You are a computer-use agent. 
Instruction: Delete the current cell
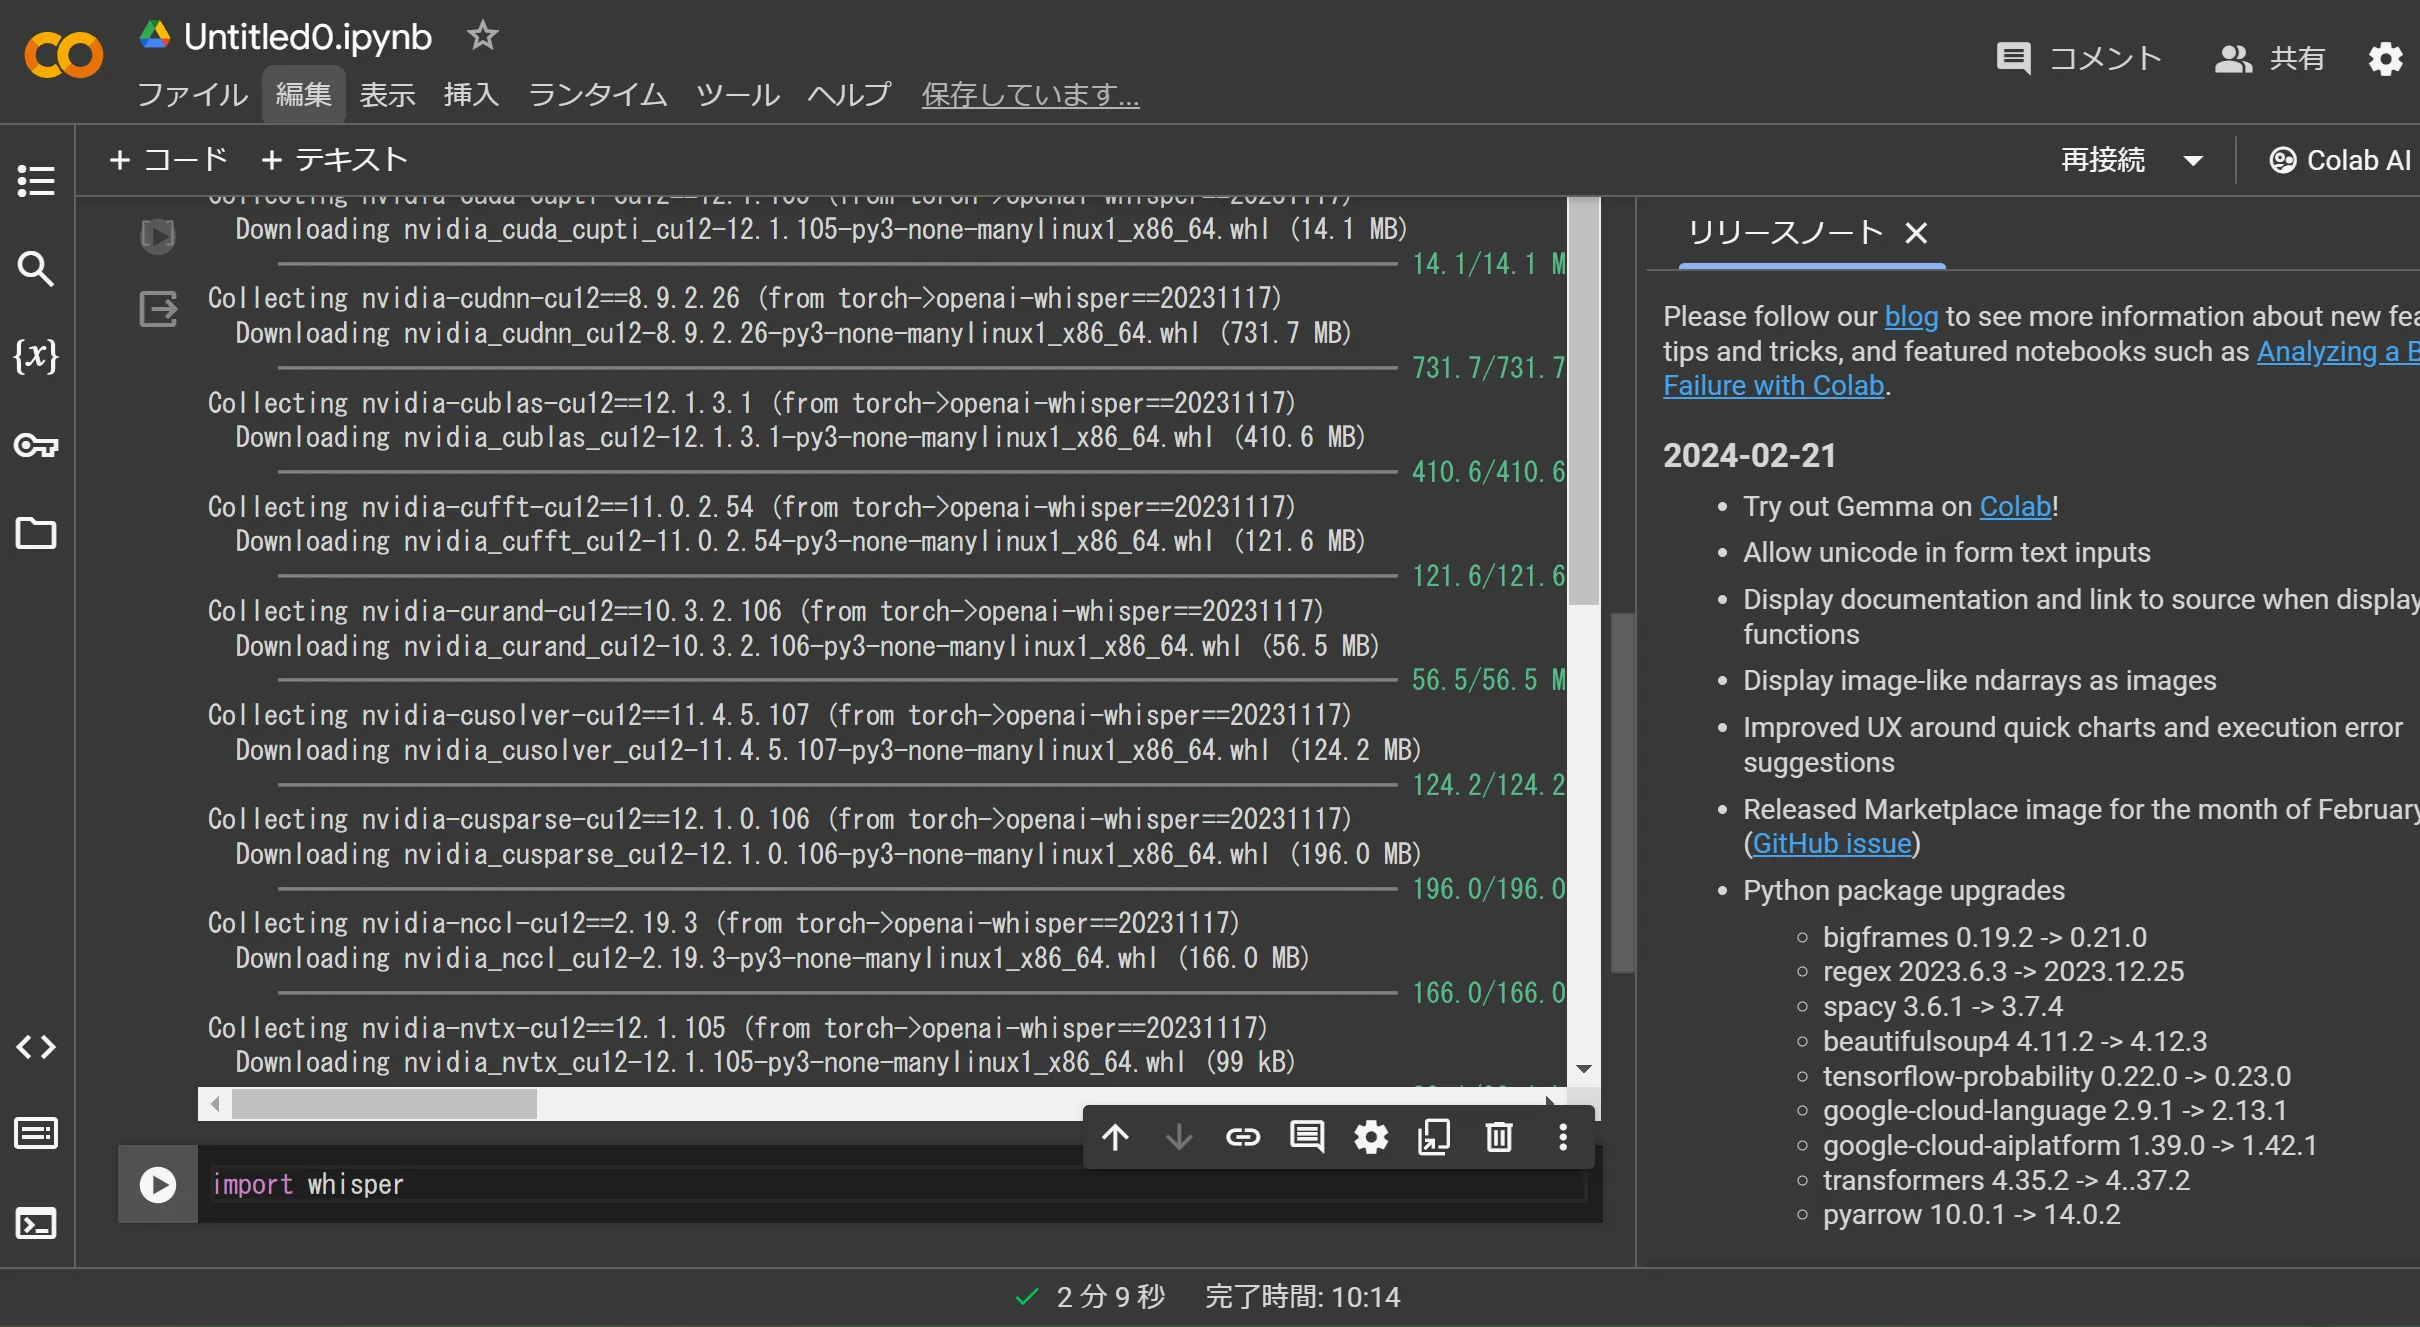click(1498, 1137)
